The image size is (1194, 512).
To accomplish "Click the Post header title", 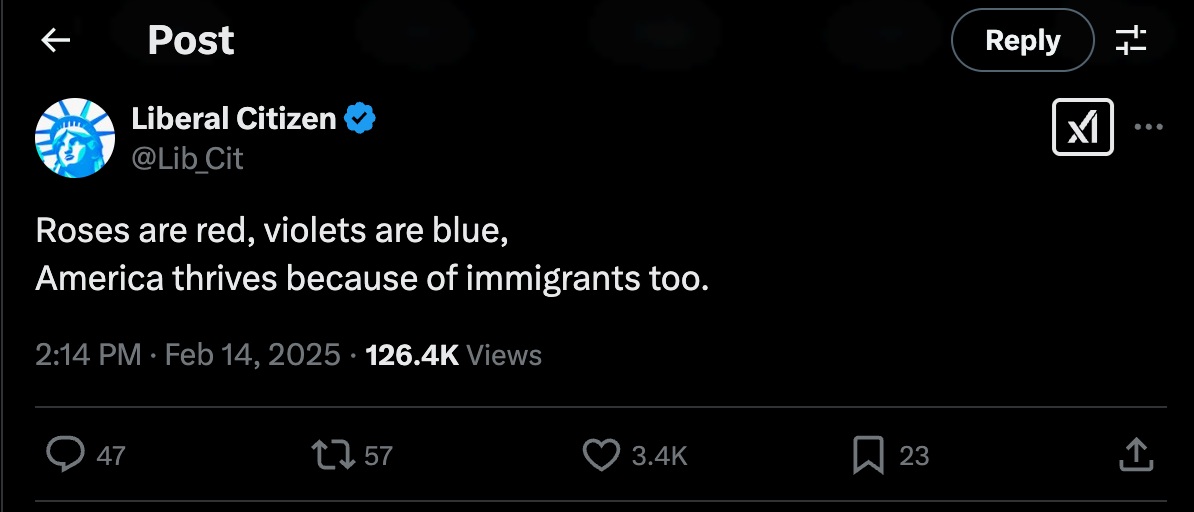I will 191,40.
